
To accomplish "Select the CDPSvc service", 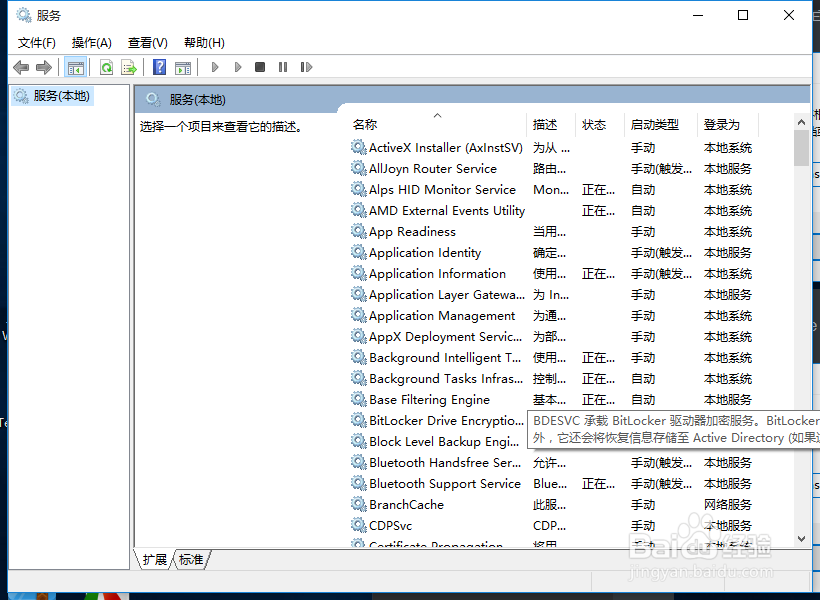I will click(x=391, y=526).
